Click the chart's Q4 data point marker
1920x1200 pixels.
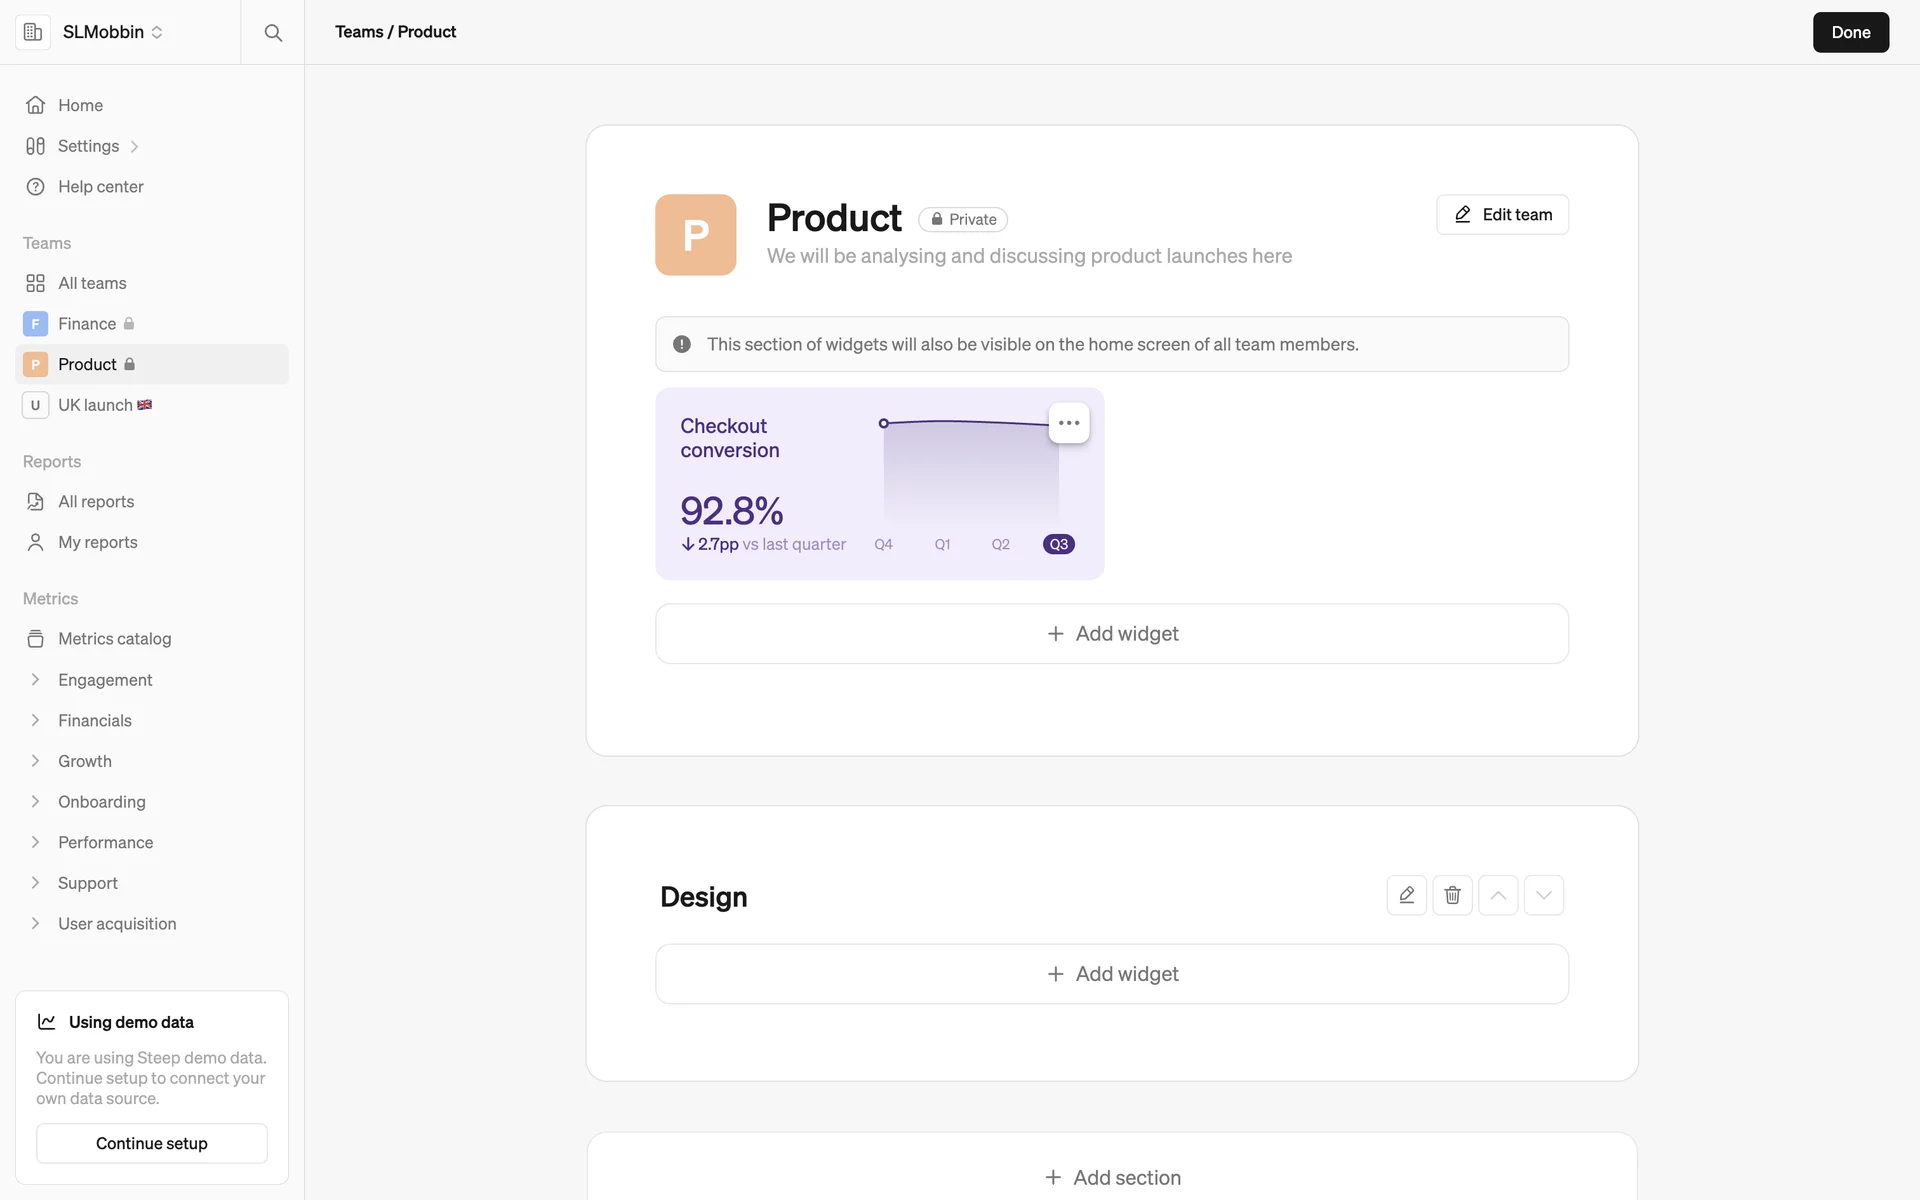tap(883, 424)
